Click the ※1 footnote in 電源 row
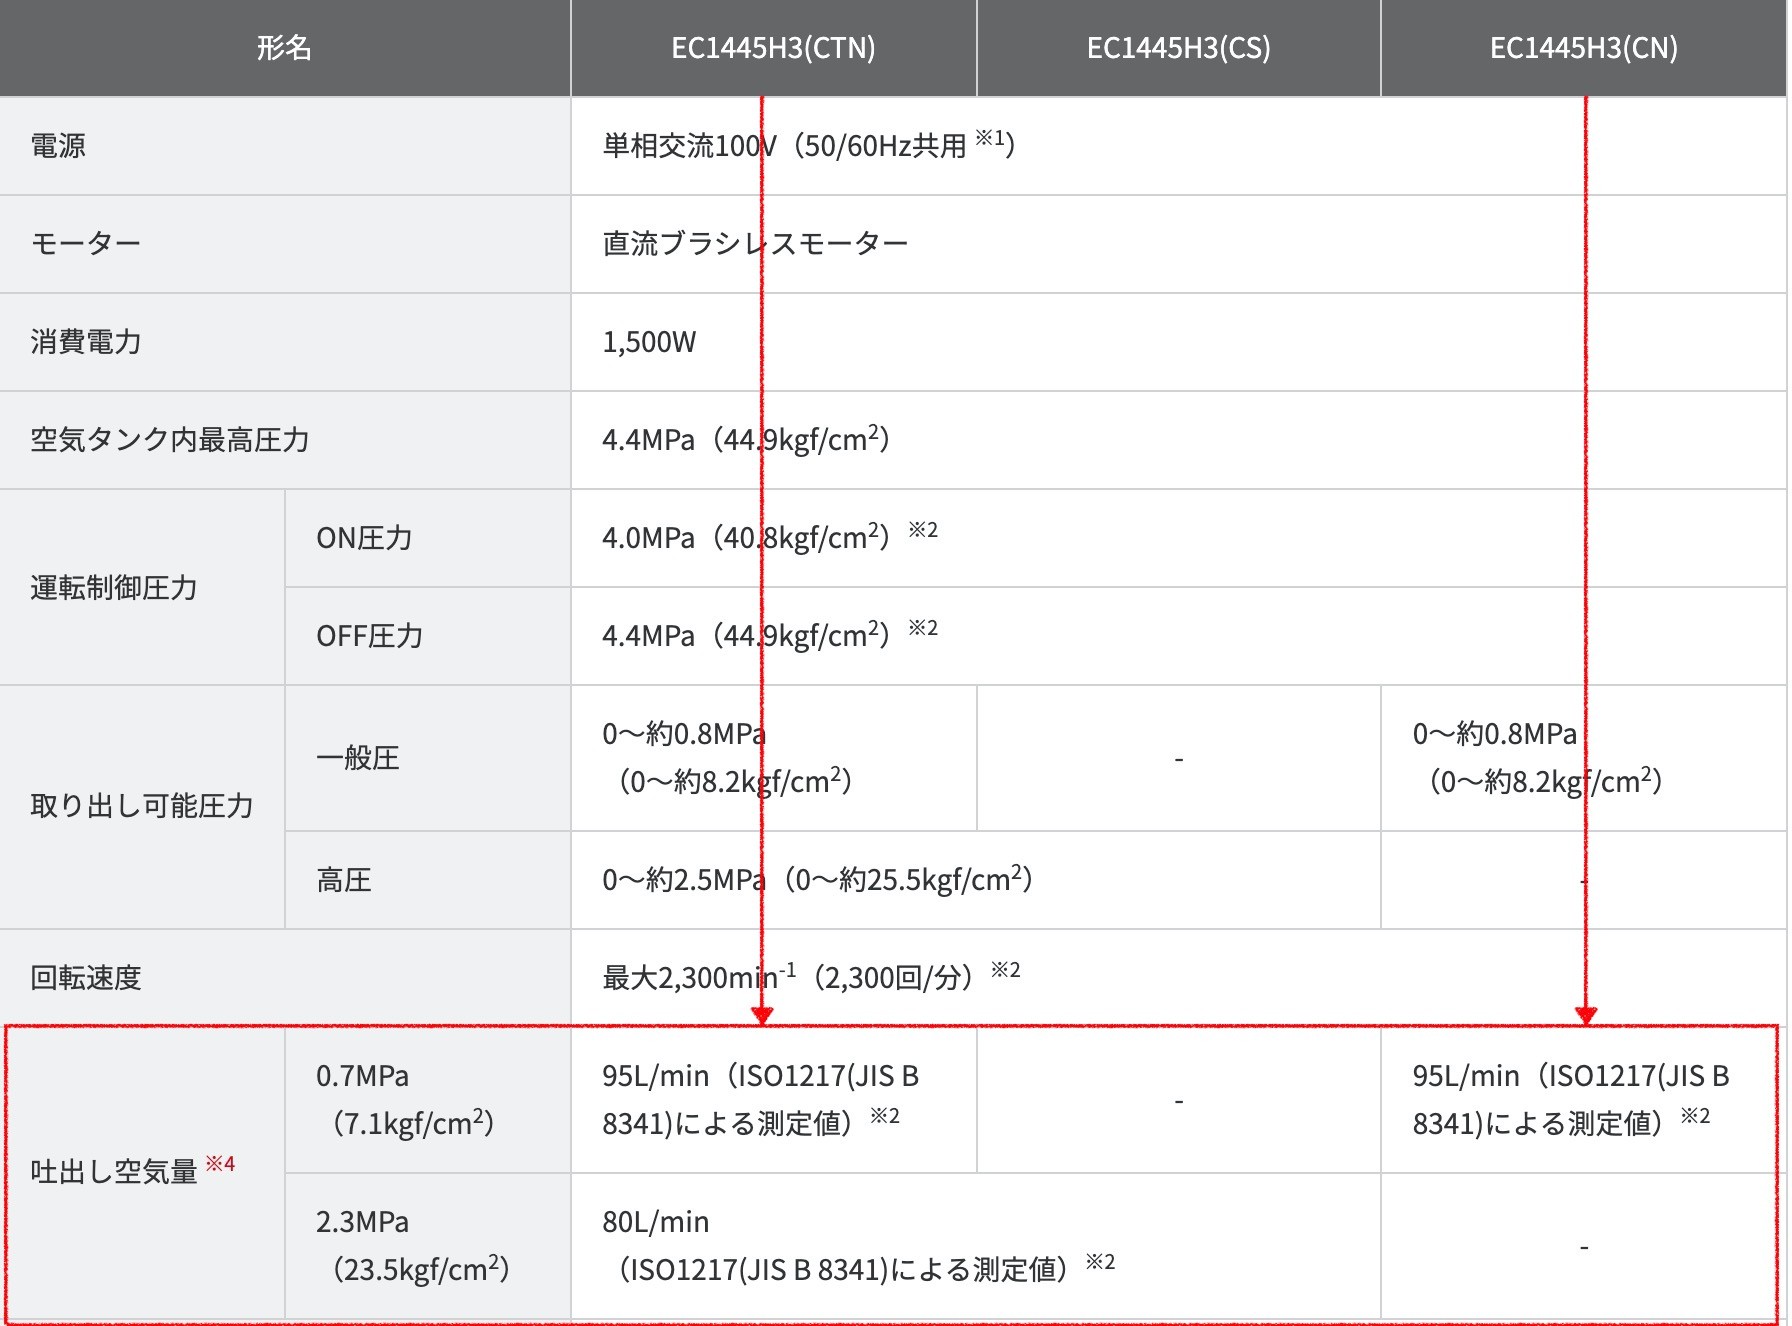 [990, 138]
